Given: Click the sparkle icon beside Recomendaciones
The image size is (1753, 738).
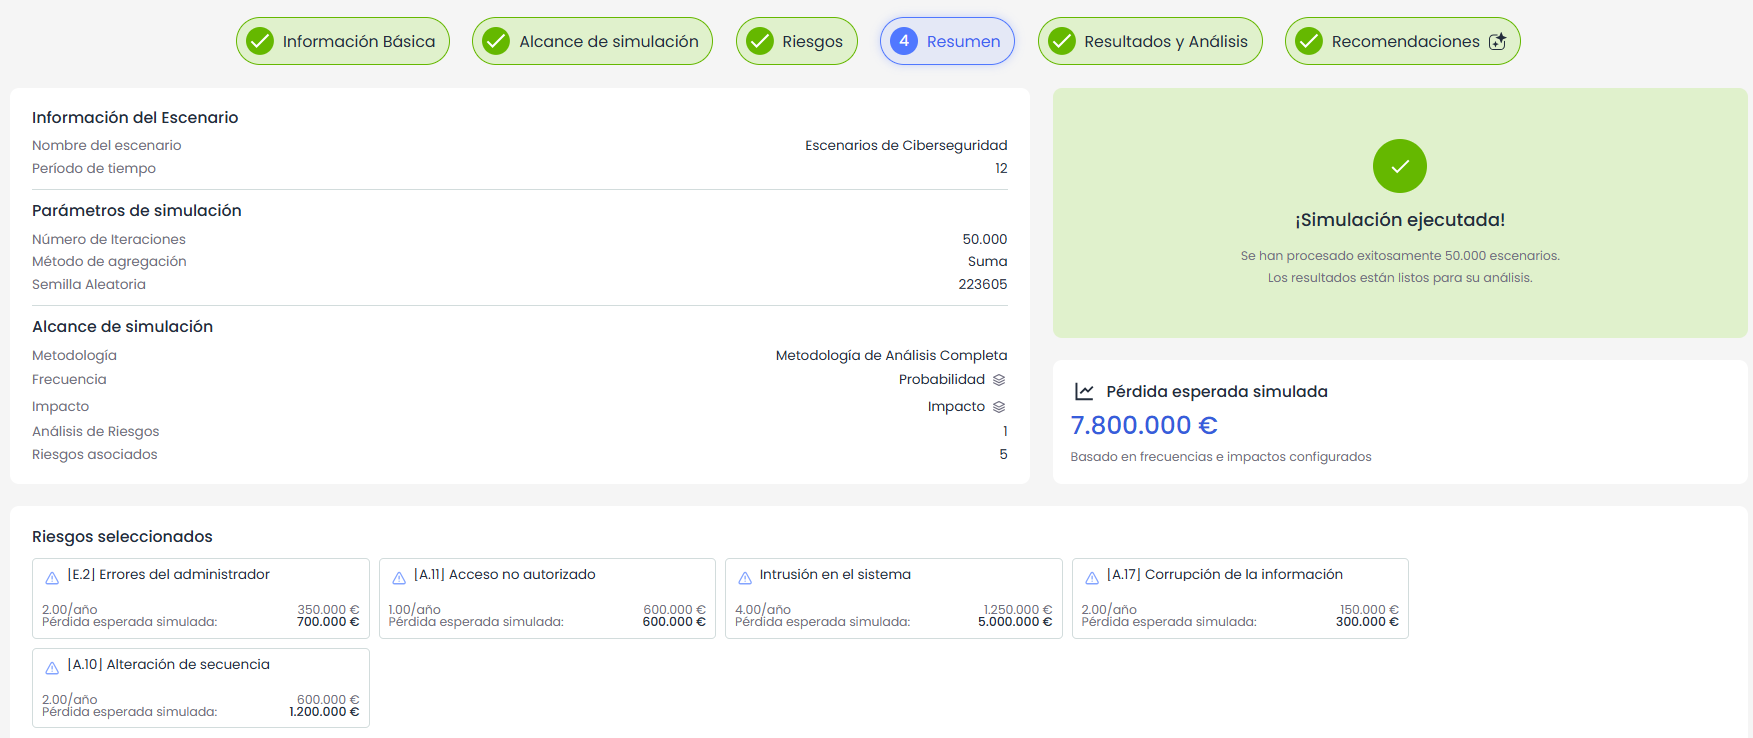Looking at the screenshot, I should pyautogui.click(x=1497, y=41).
